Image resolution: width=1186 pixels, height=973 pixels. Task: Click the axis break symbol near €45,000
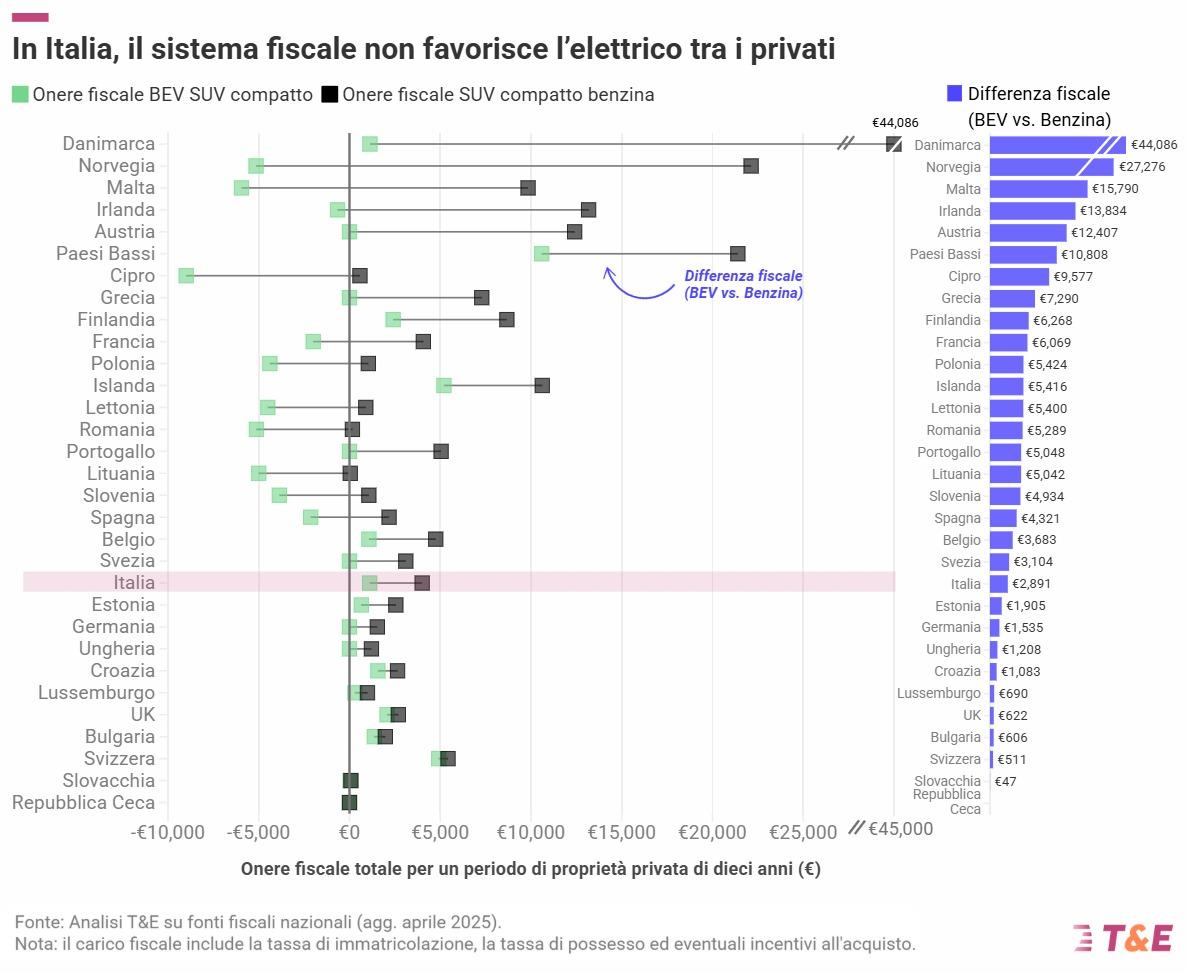[856, 828]
